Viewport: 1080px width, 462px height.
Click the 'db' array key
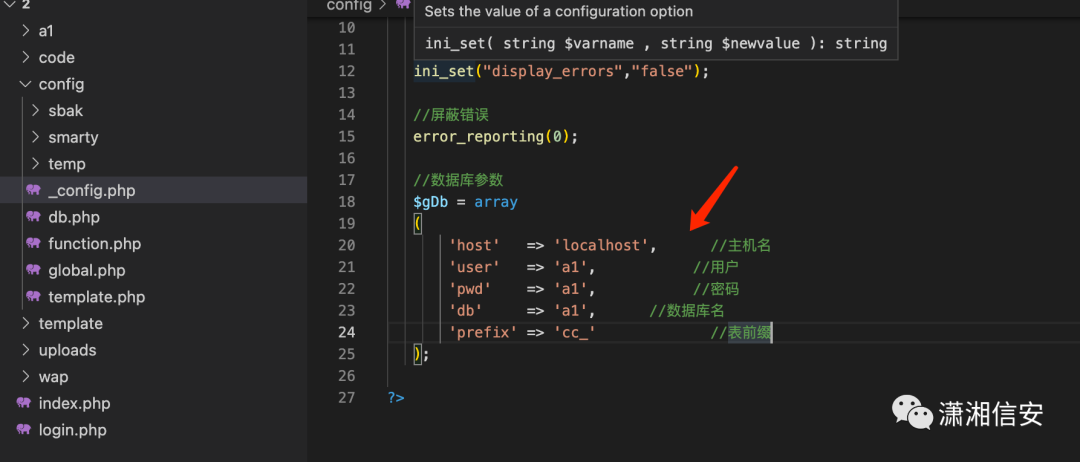click(466, 311)
